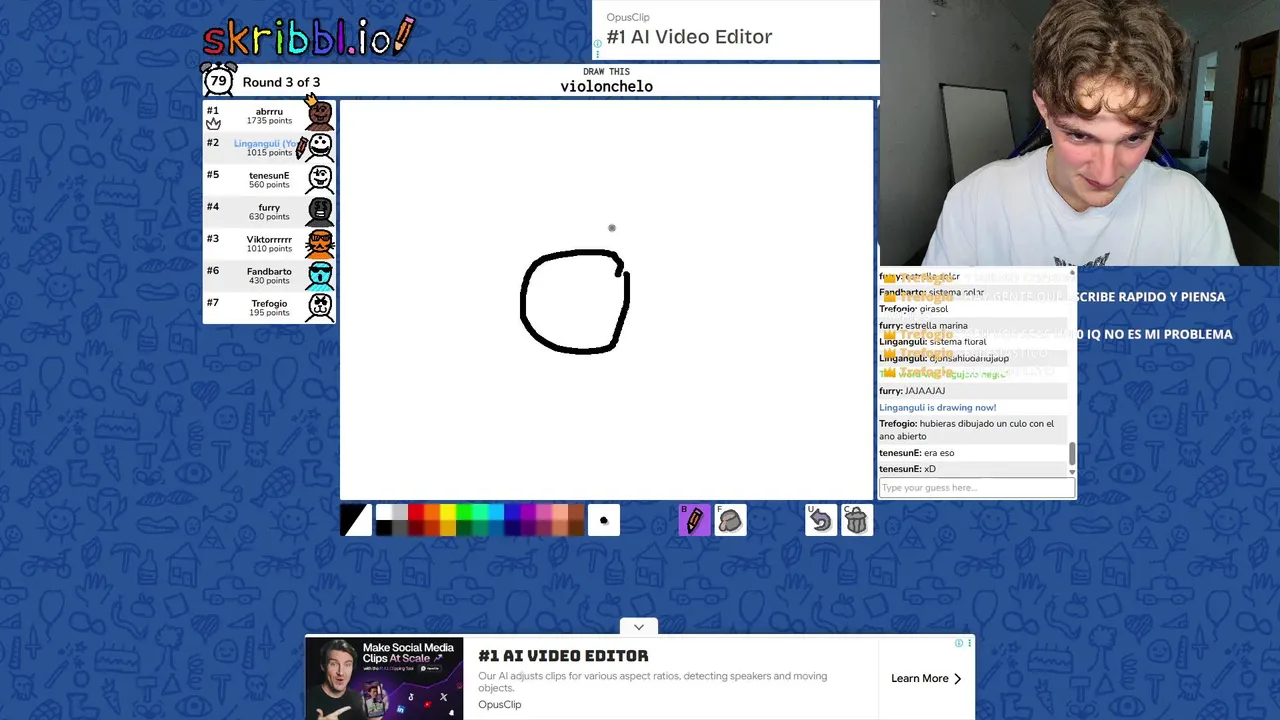Pick the light gray color swatch
Image resolution: width=1280 pixels, height=720 pixels.
(400, 512)
